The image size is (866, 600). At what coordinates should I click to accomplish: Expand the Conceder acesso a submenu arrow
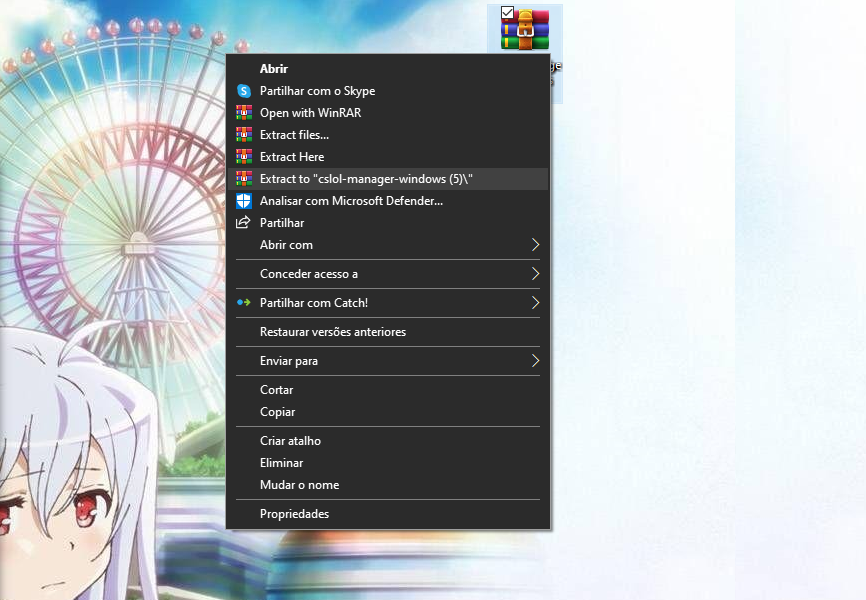[535, 274]
